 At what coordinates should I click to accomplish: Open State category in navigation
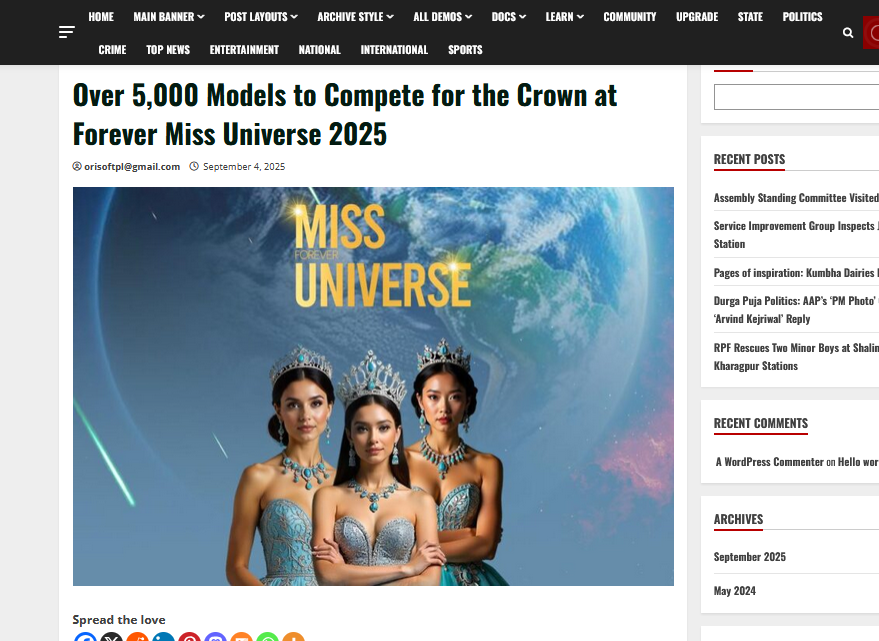tap(750, 17)
